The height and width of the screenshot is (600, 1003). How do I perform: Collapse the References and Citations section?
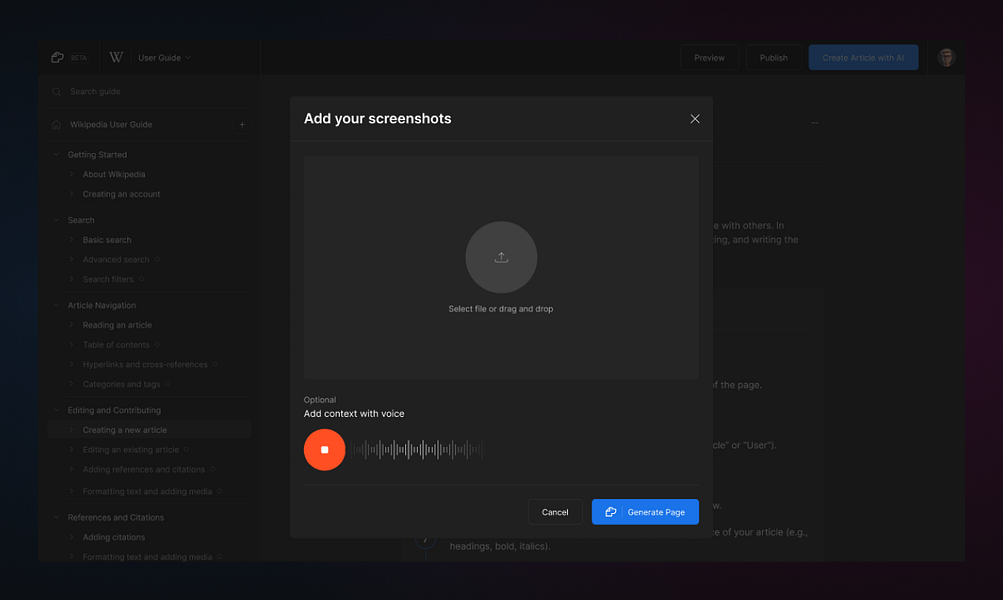(56, 517)
